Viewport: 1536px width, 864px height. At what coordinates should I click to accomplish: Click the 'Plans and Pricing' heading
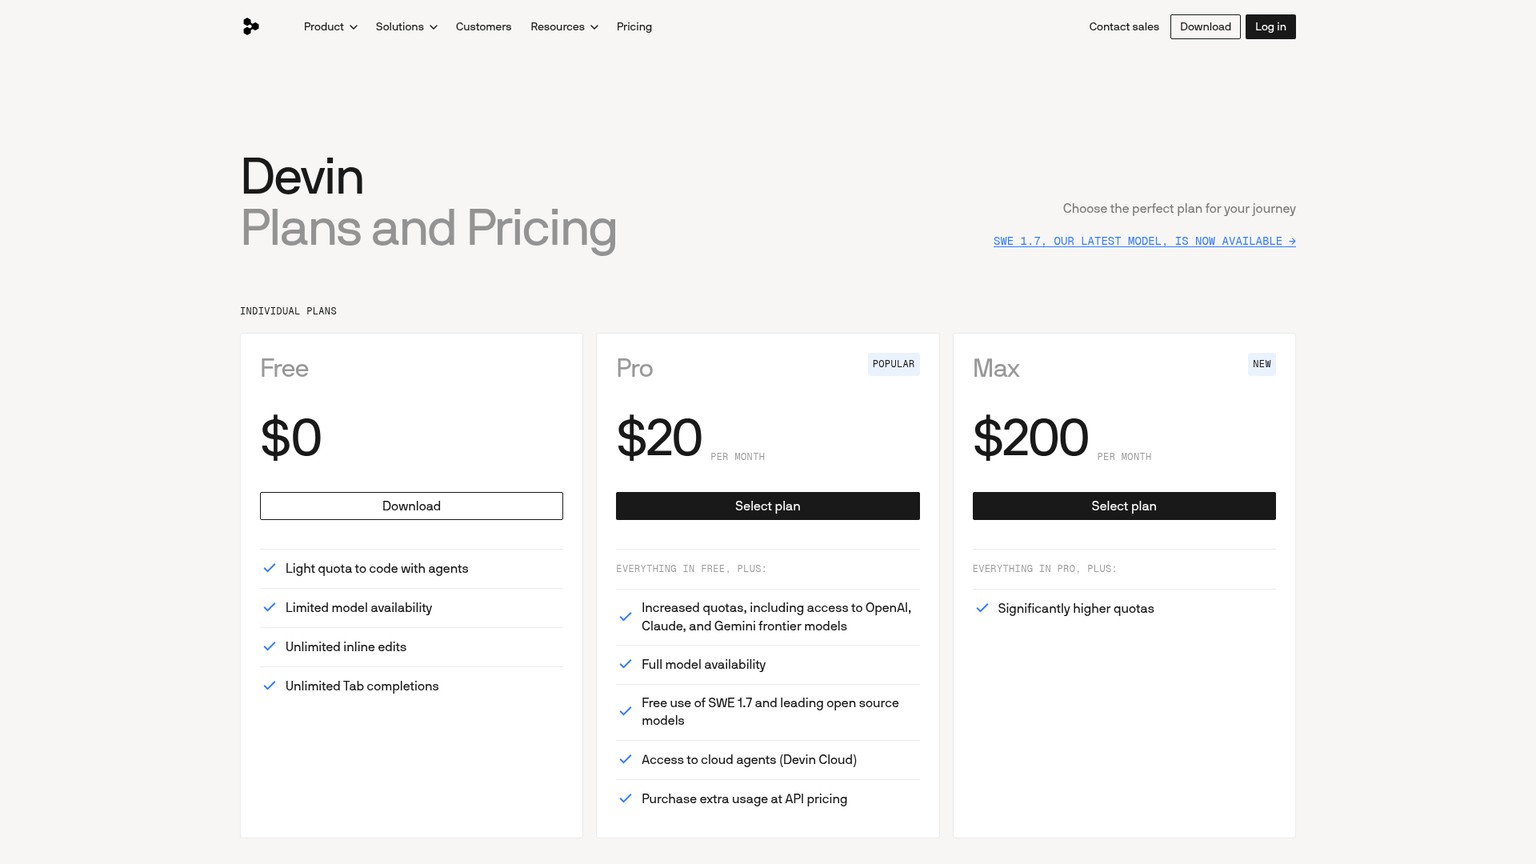[428, 228]
